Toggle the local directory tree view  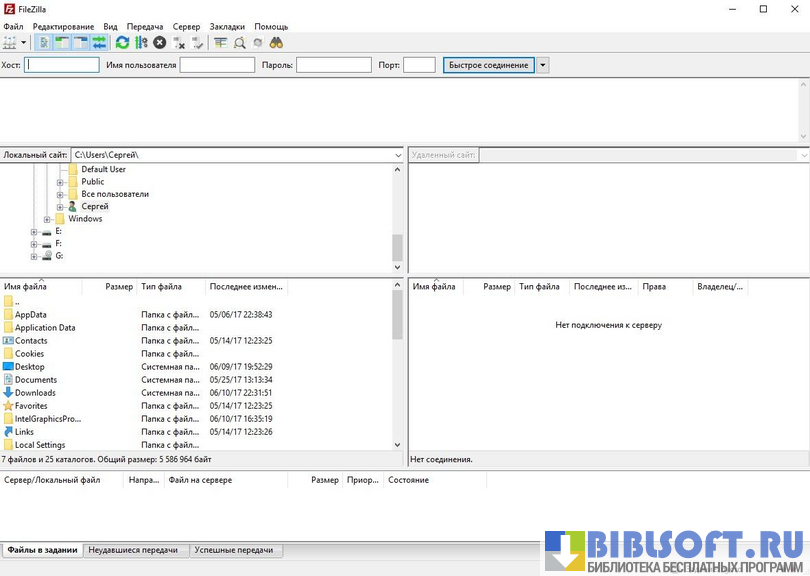click(x=62, y=43)
